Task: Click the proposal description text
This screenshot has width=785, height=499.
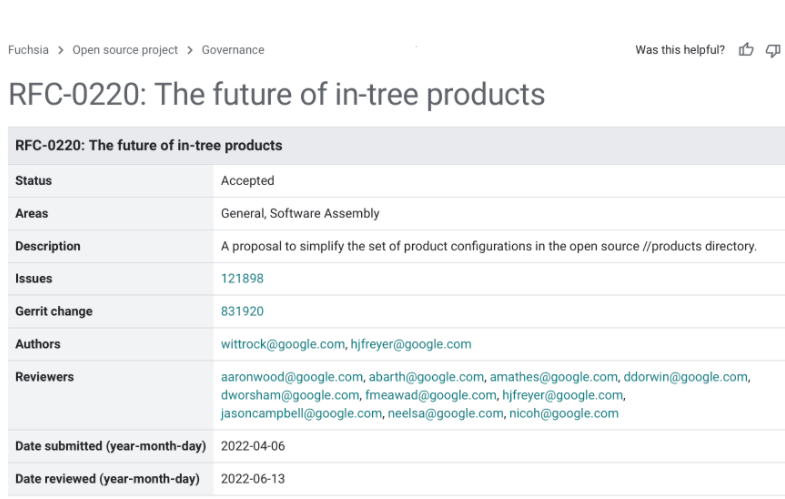Action: point(489,246)
